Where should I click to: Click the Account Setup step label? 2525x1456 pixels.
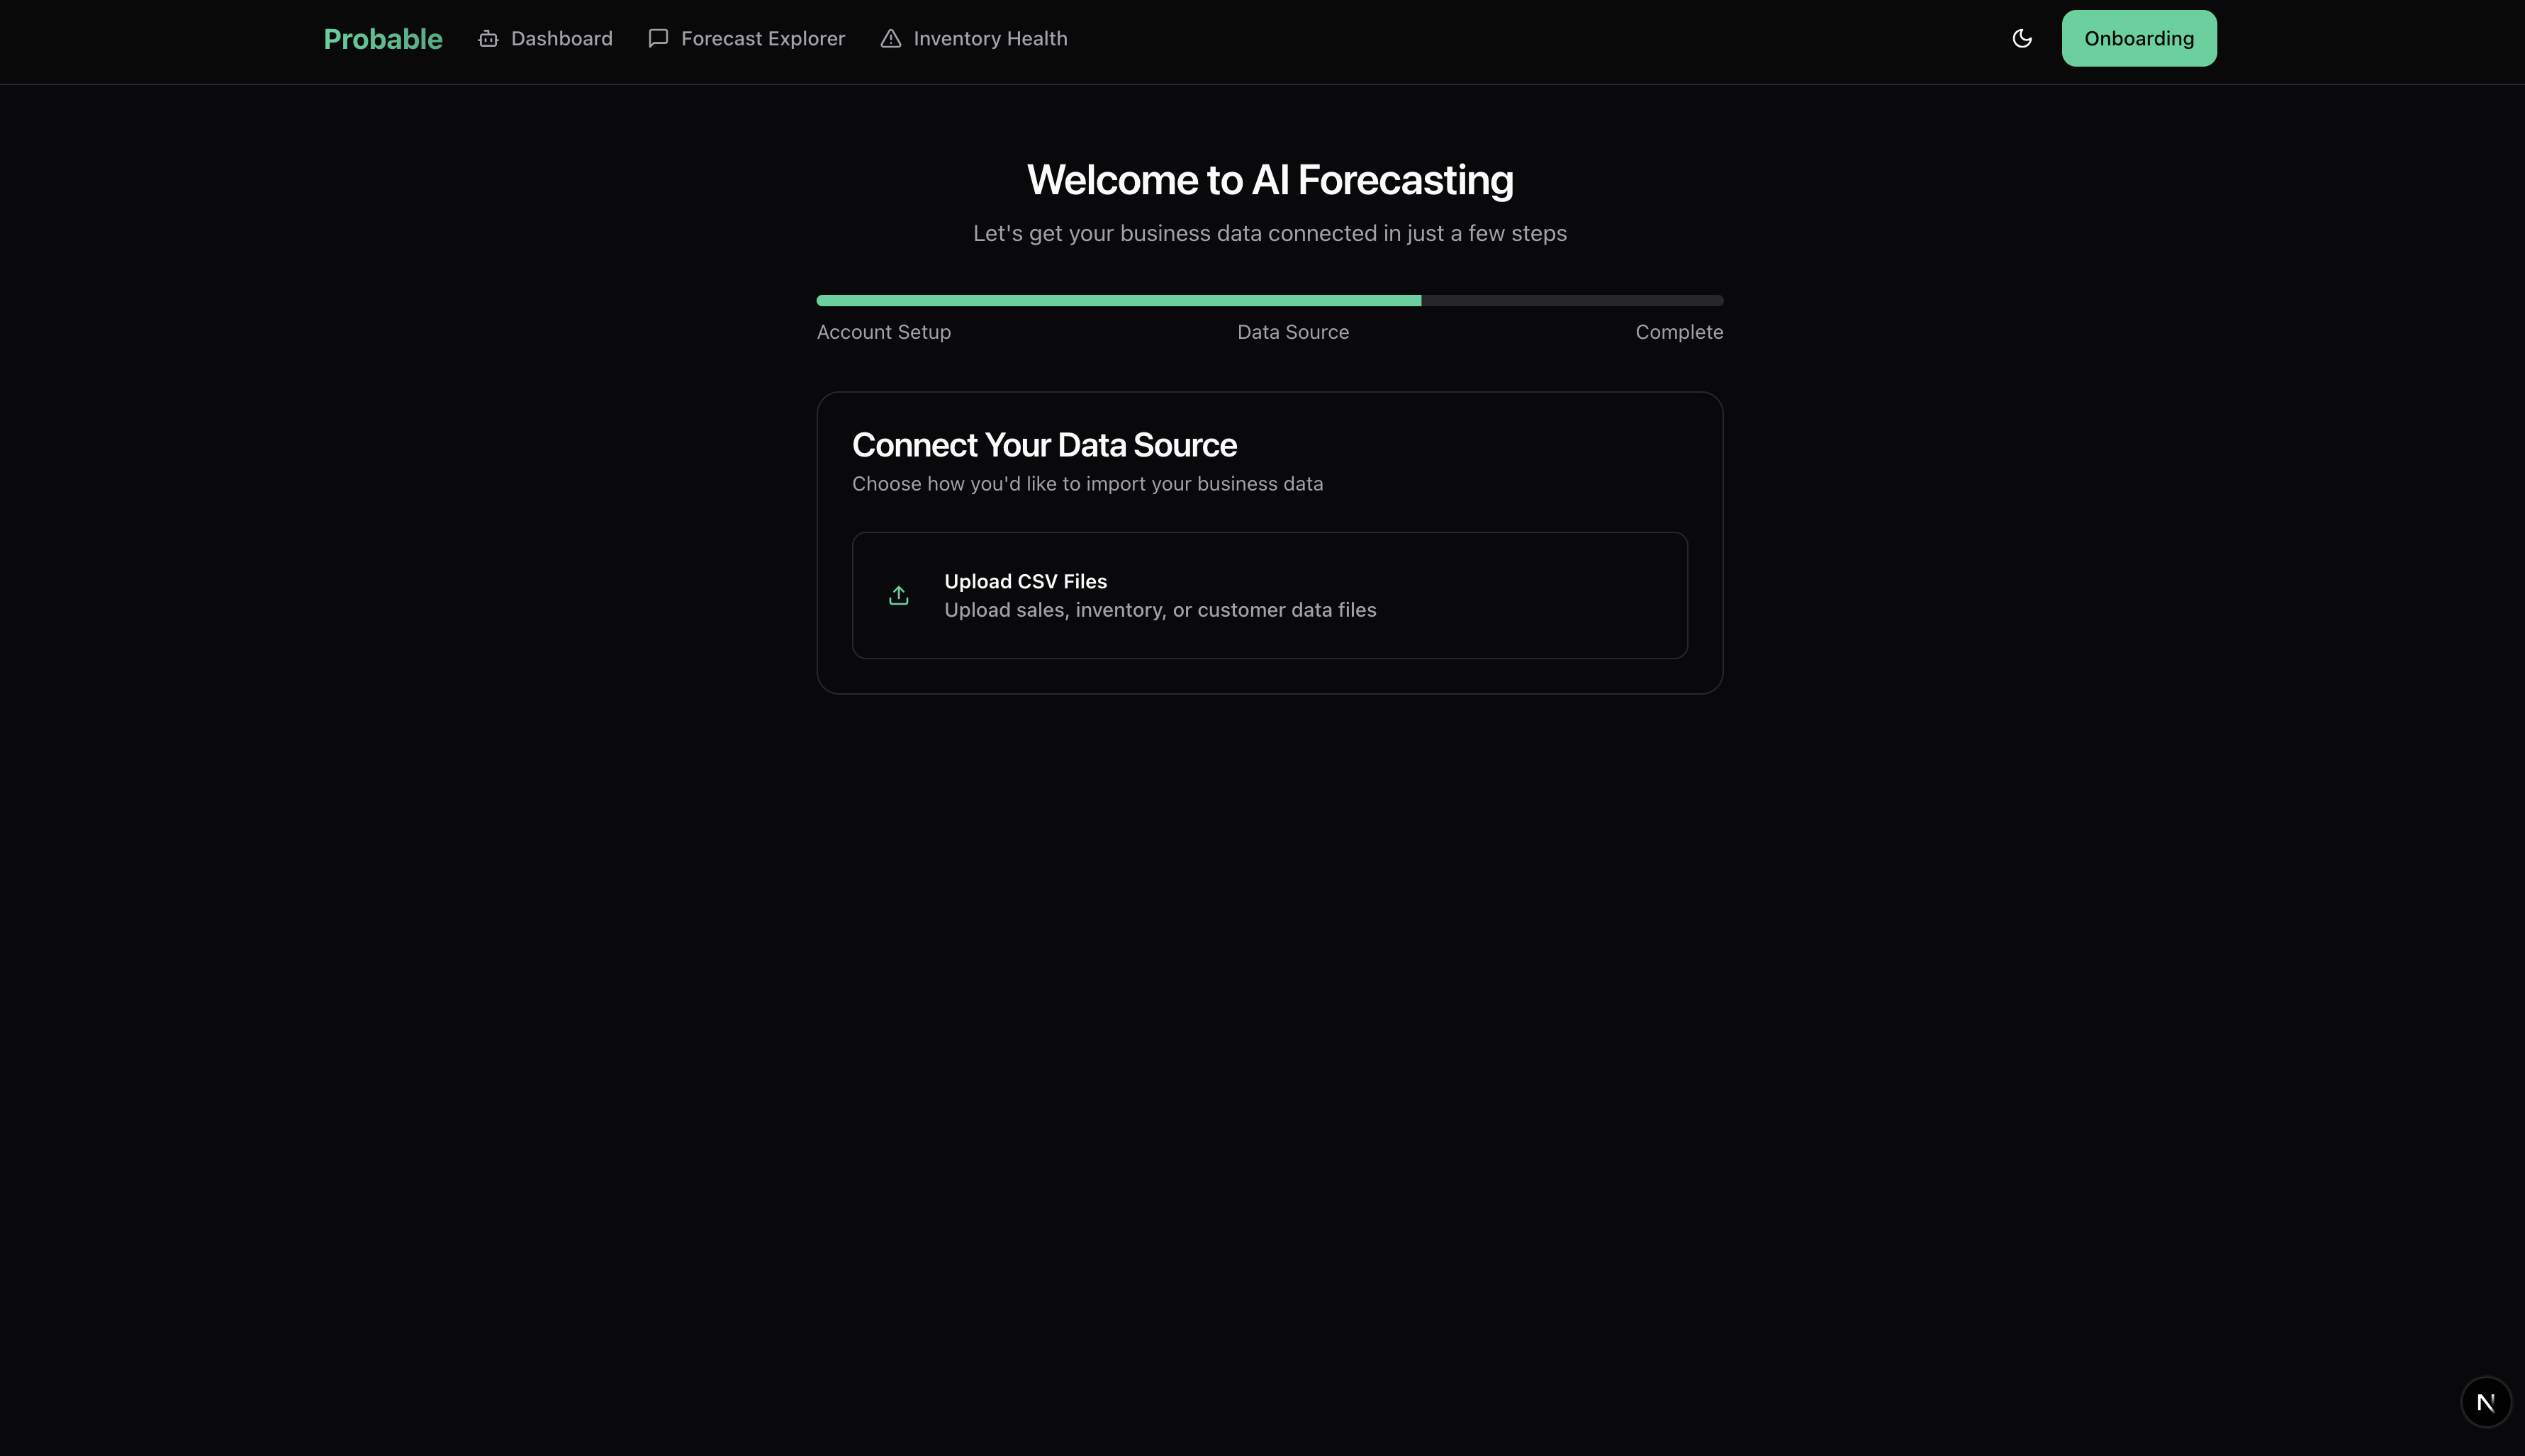(x=883, y=332)
